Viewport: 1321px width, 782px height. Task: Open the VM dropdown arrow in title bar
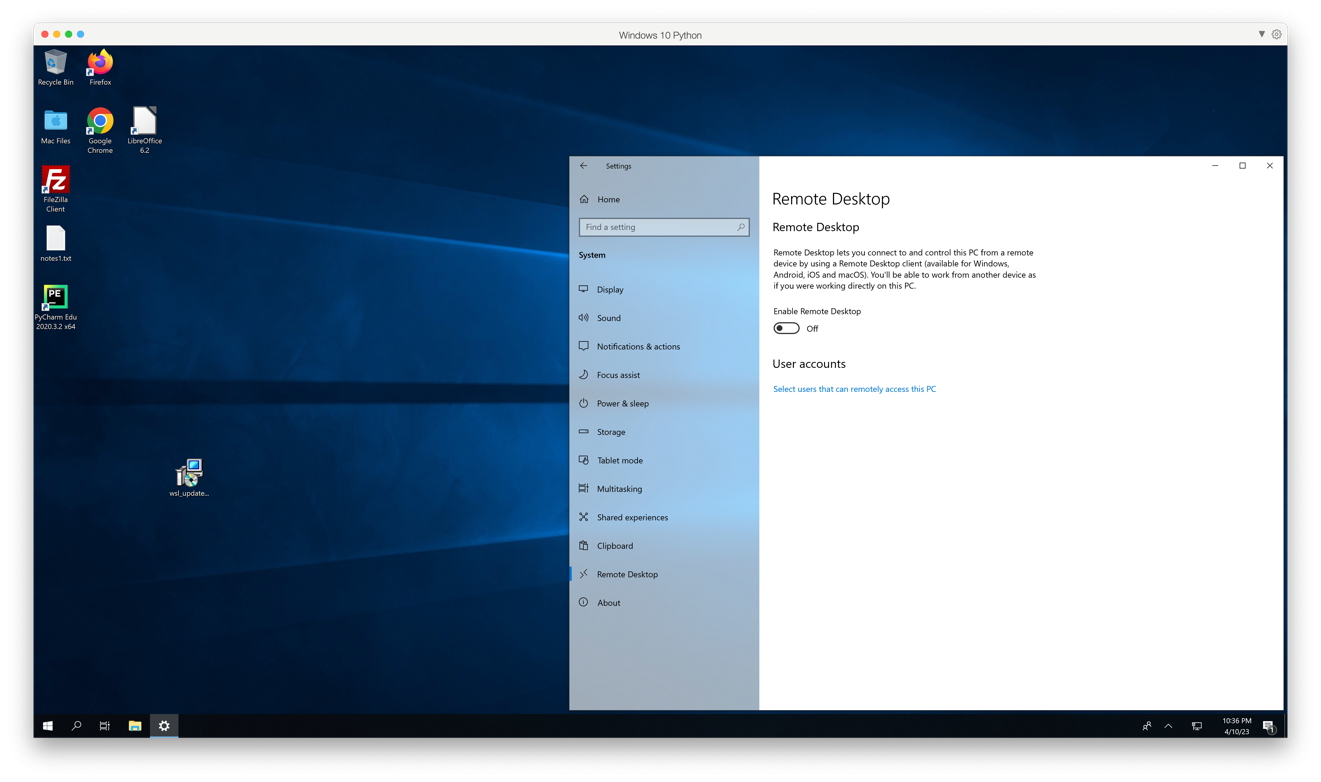click(x=1261, y=34)
